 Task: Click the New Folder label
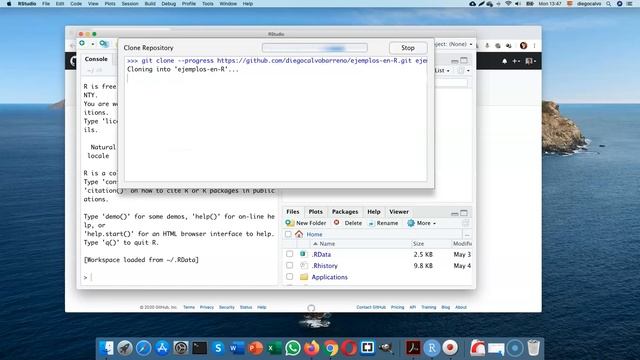311,223
